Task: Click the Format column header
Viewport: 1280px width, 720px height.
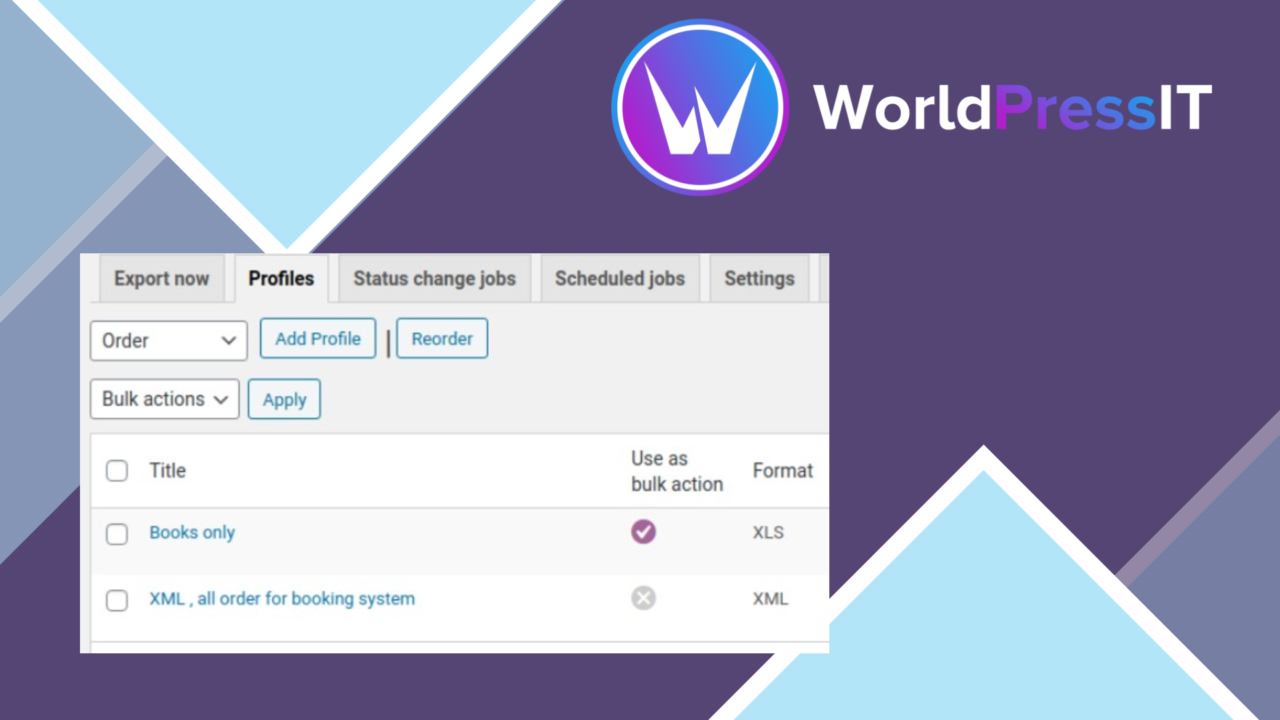Action: 783,470
